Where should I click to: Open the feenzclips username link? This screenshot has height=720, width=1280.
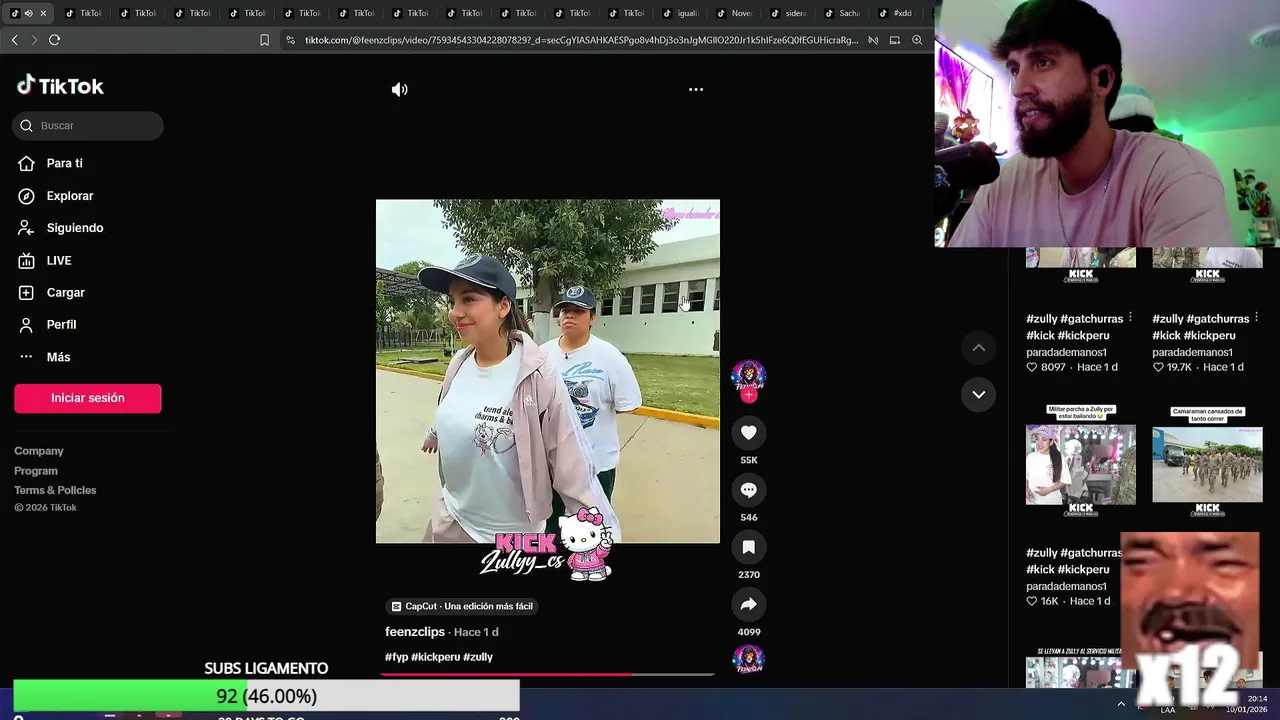click(415, 632)
